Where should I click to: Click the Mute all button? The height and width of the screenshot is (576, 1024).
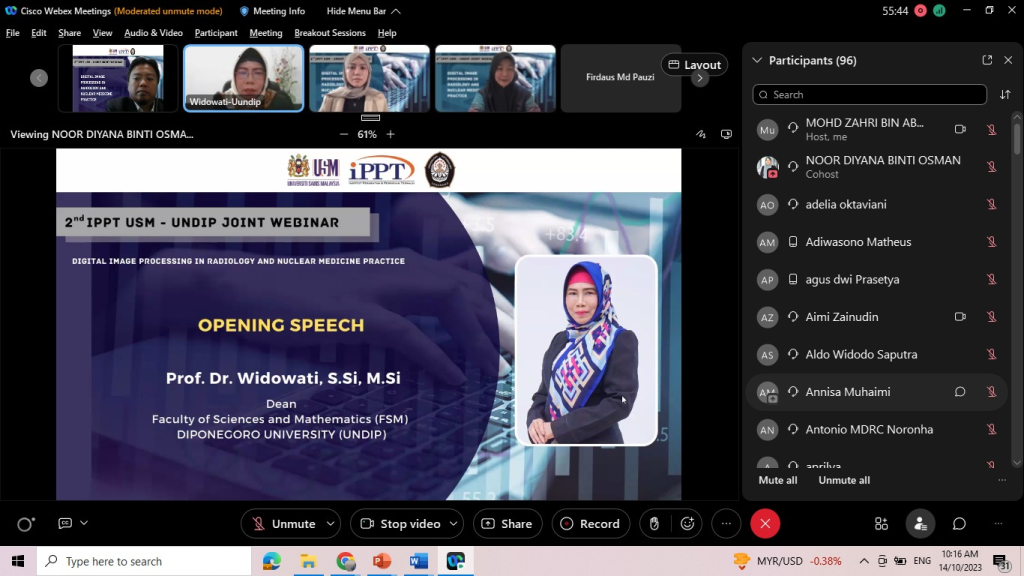point(778,480)
